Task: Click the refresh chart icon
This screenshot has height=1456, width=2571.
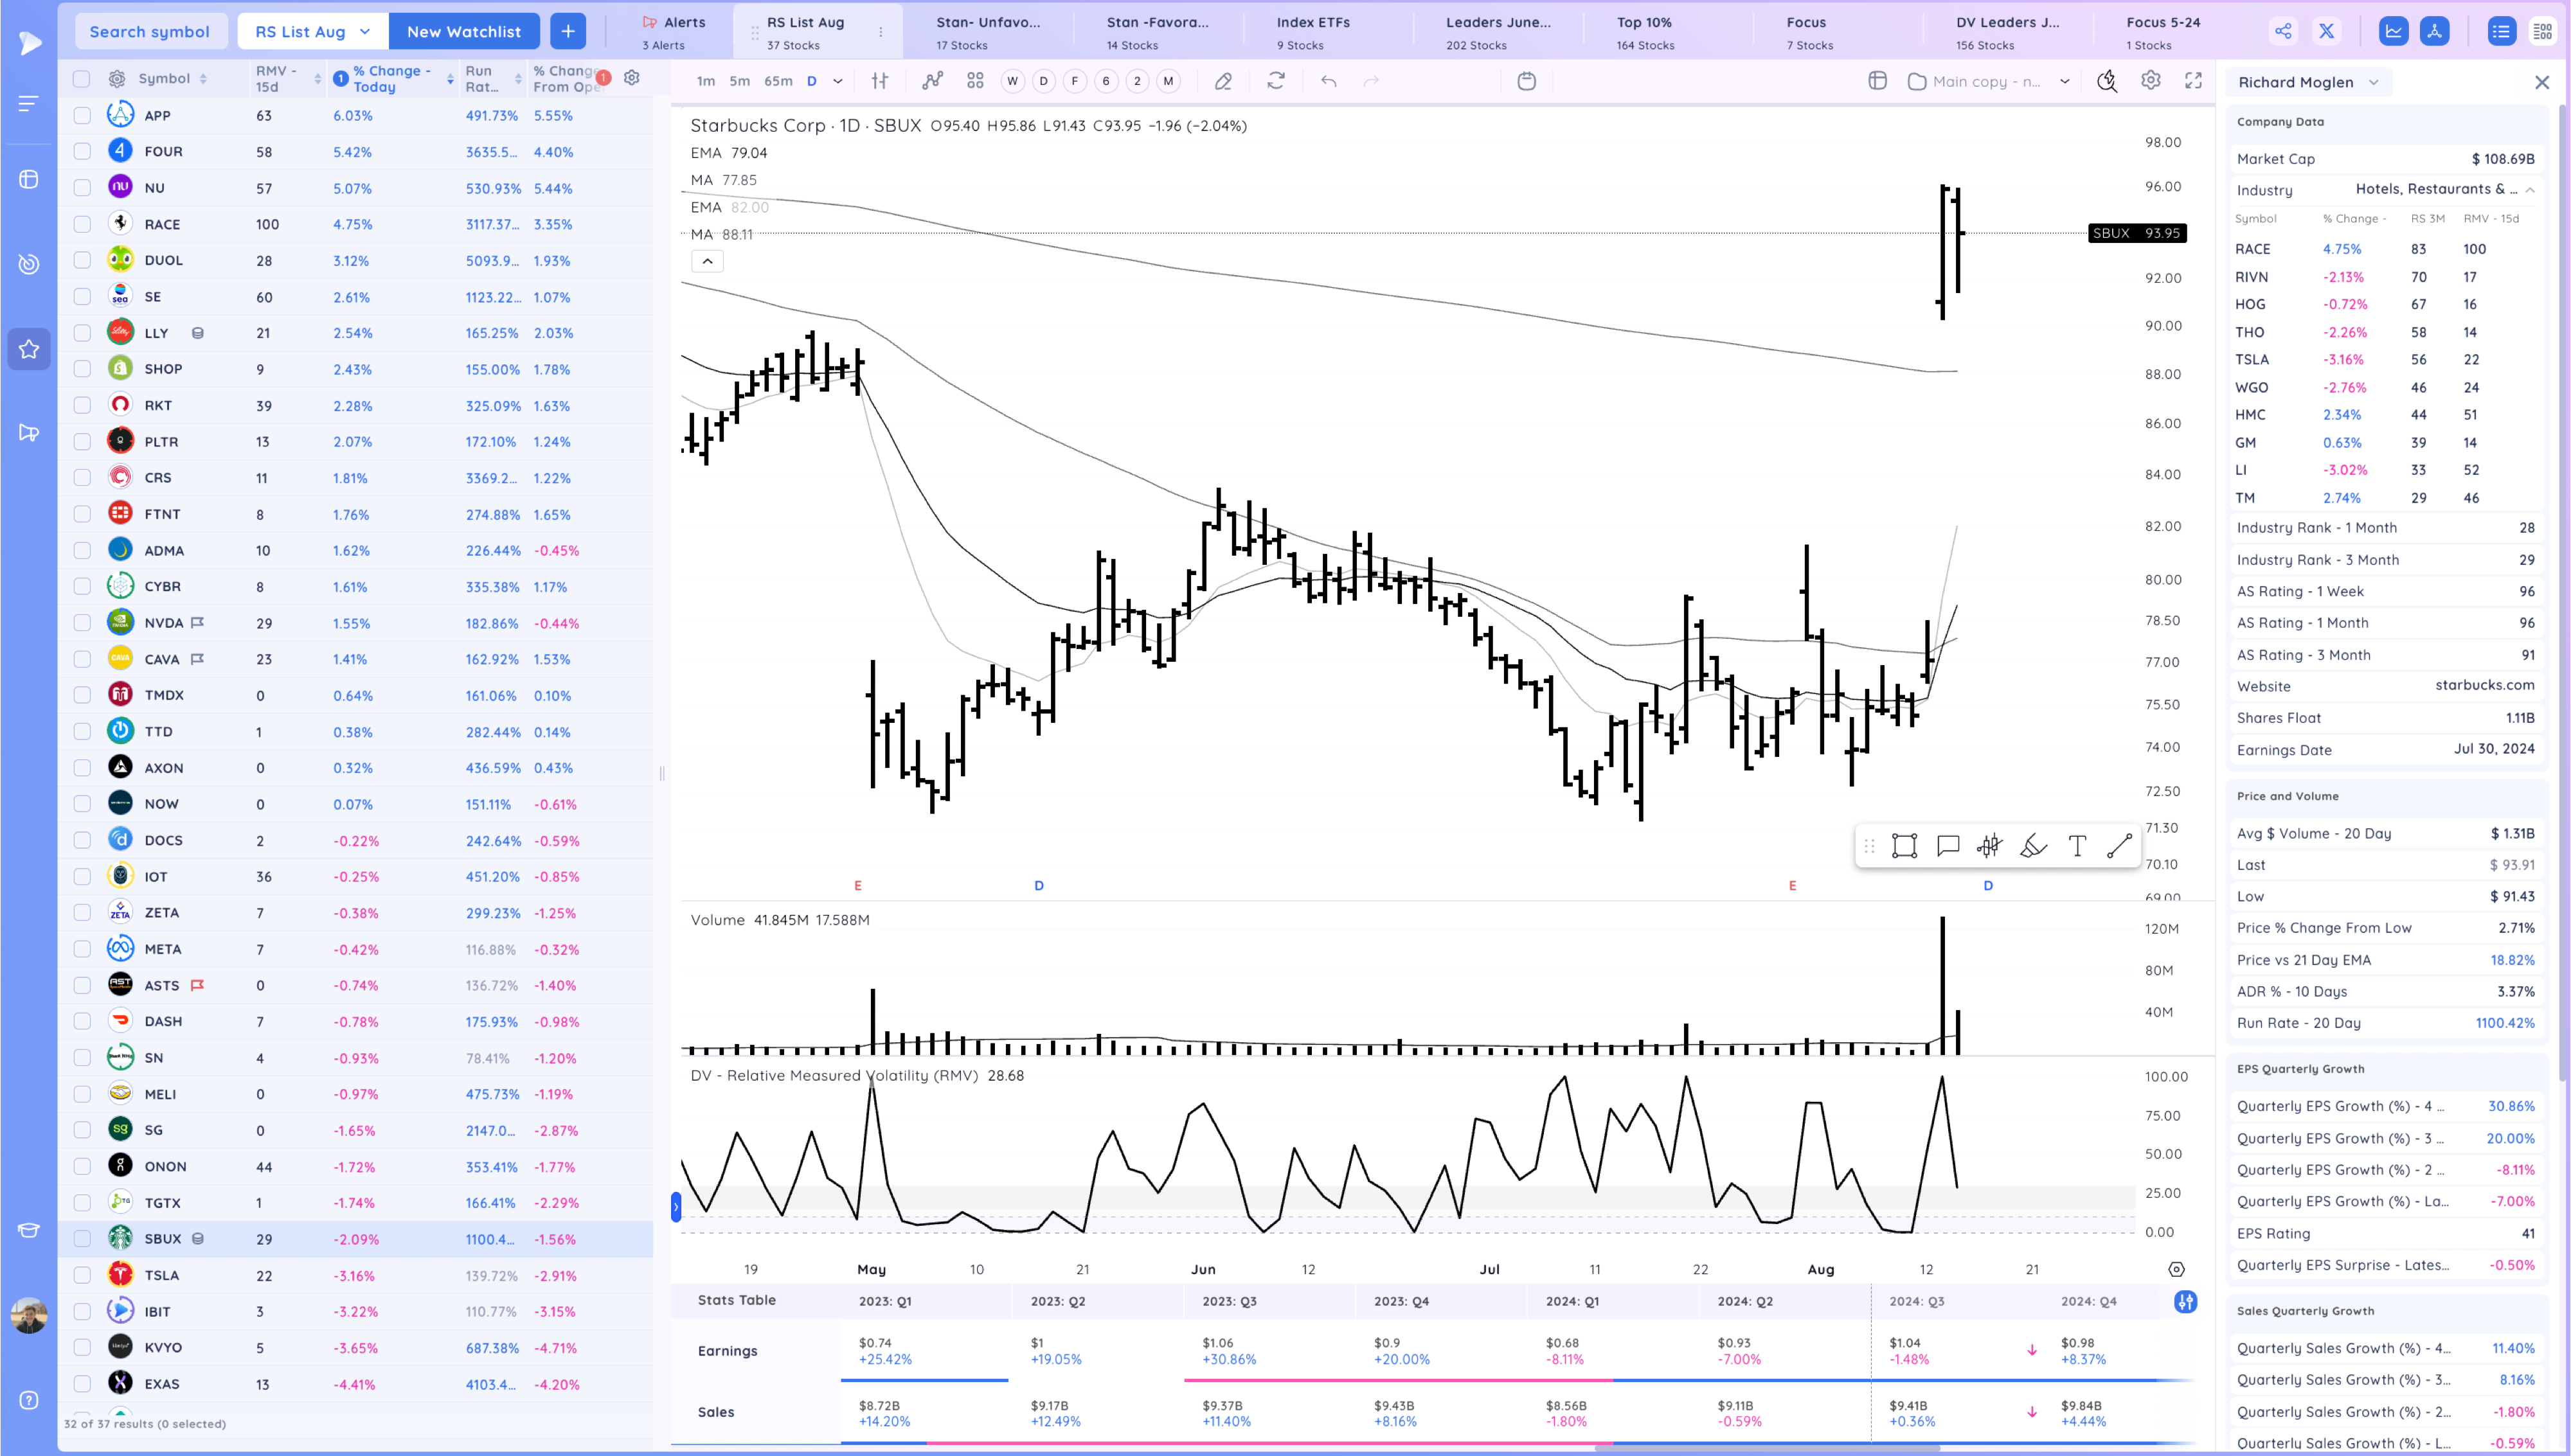Action: click(x=1275, y=81)
